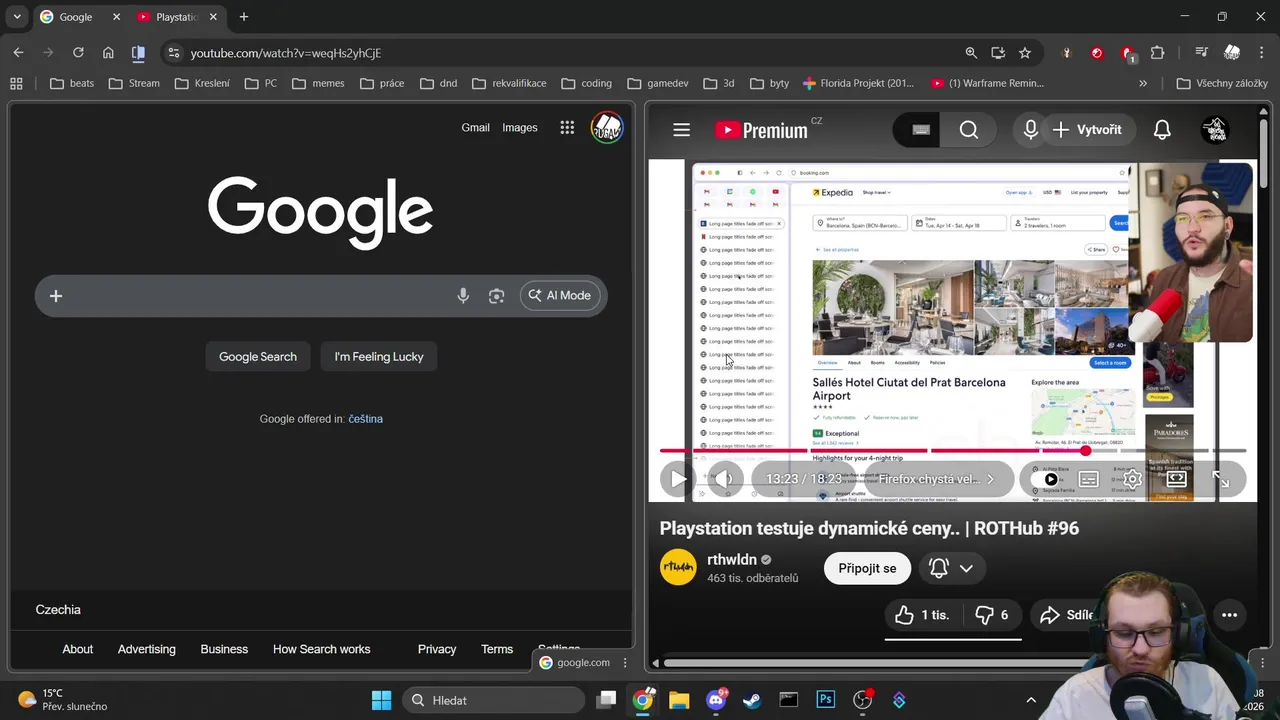Toggle the autoplay switch in player
This screenshot has width=1280, height=720.
coord(1047,479)
